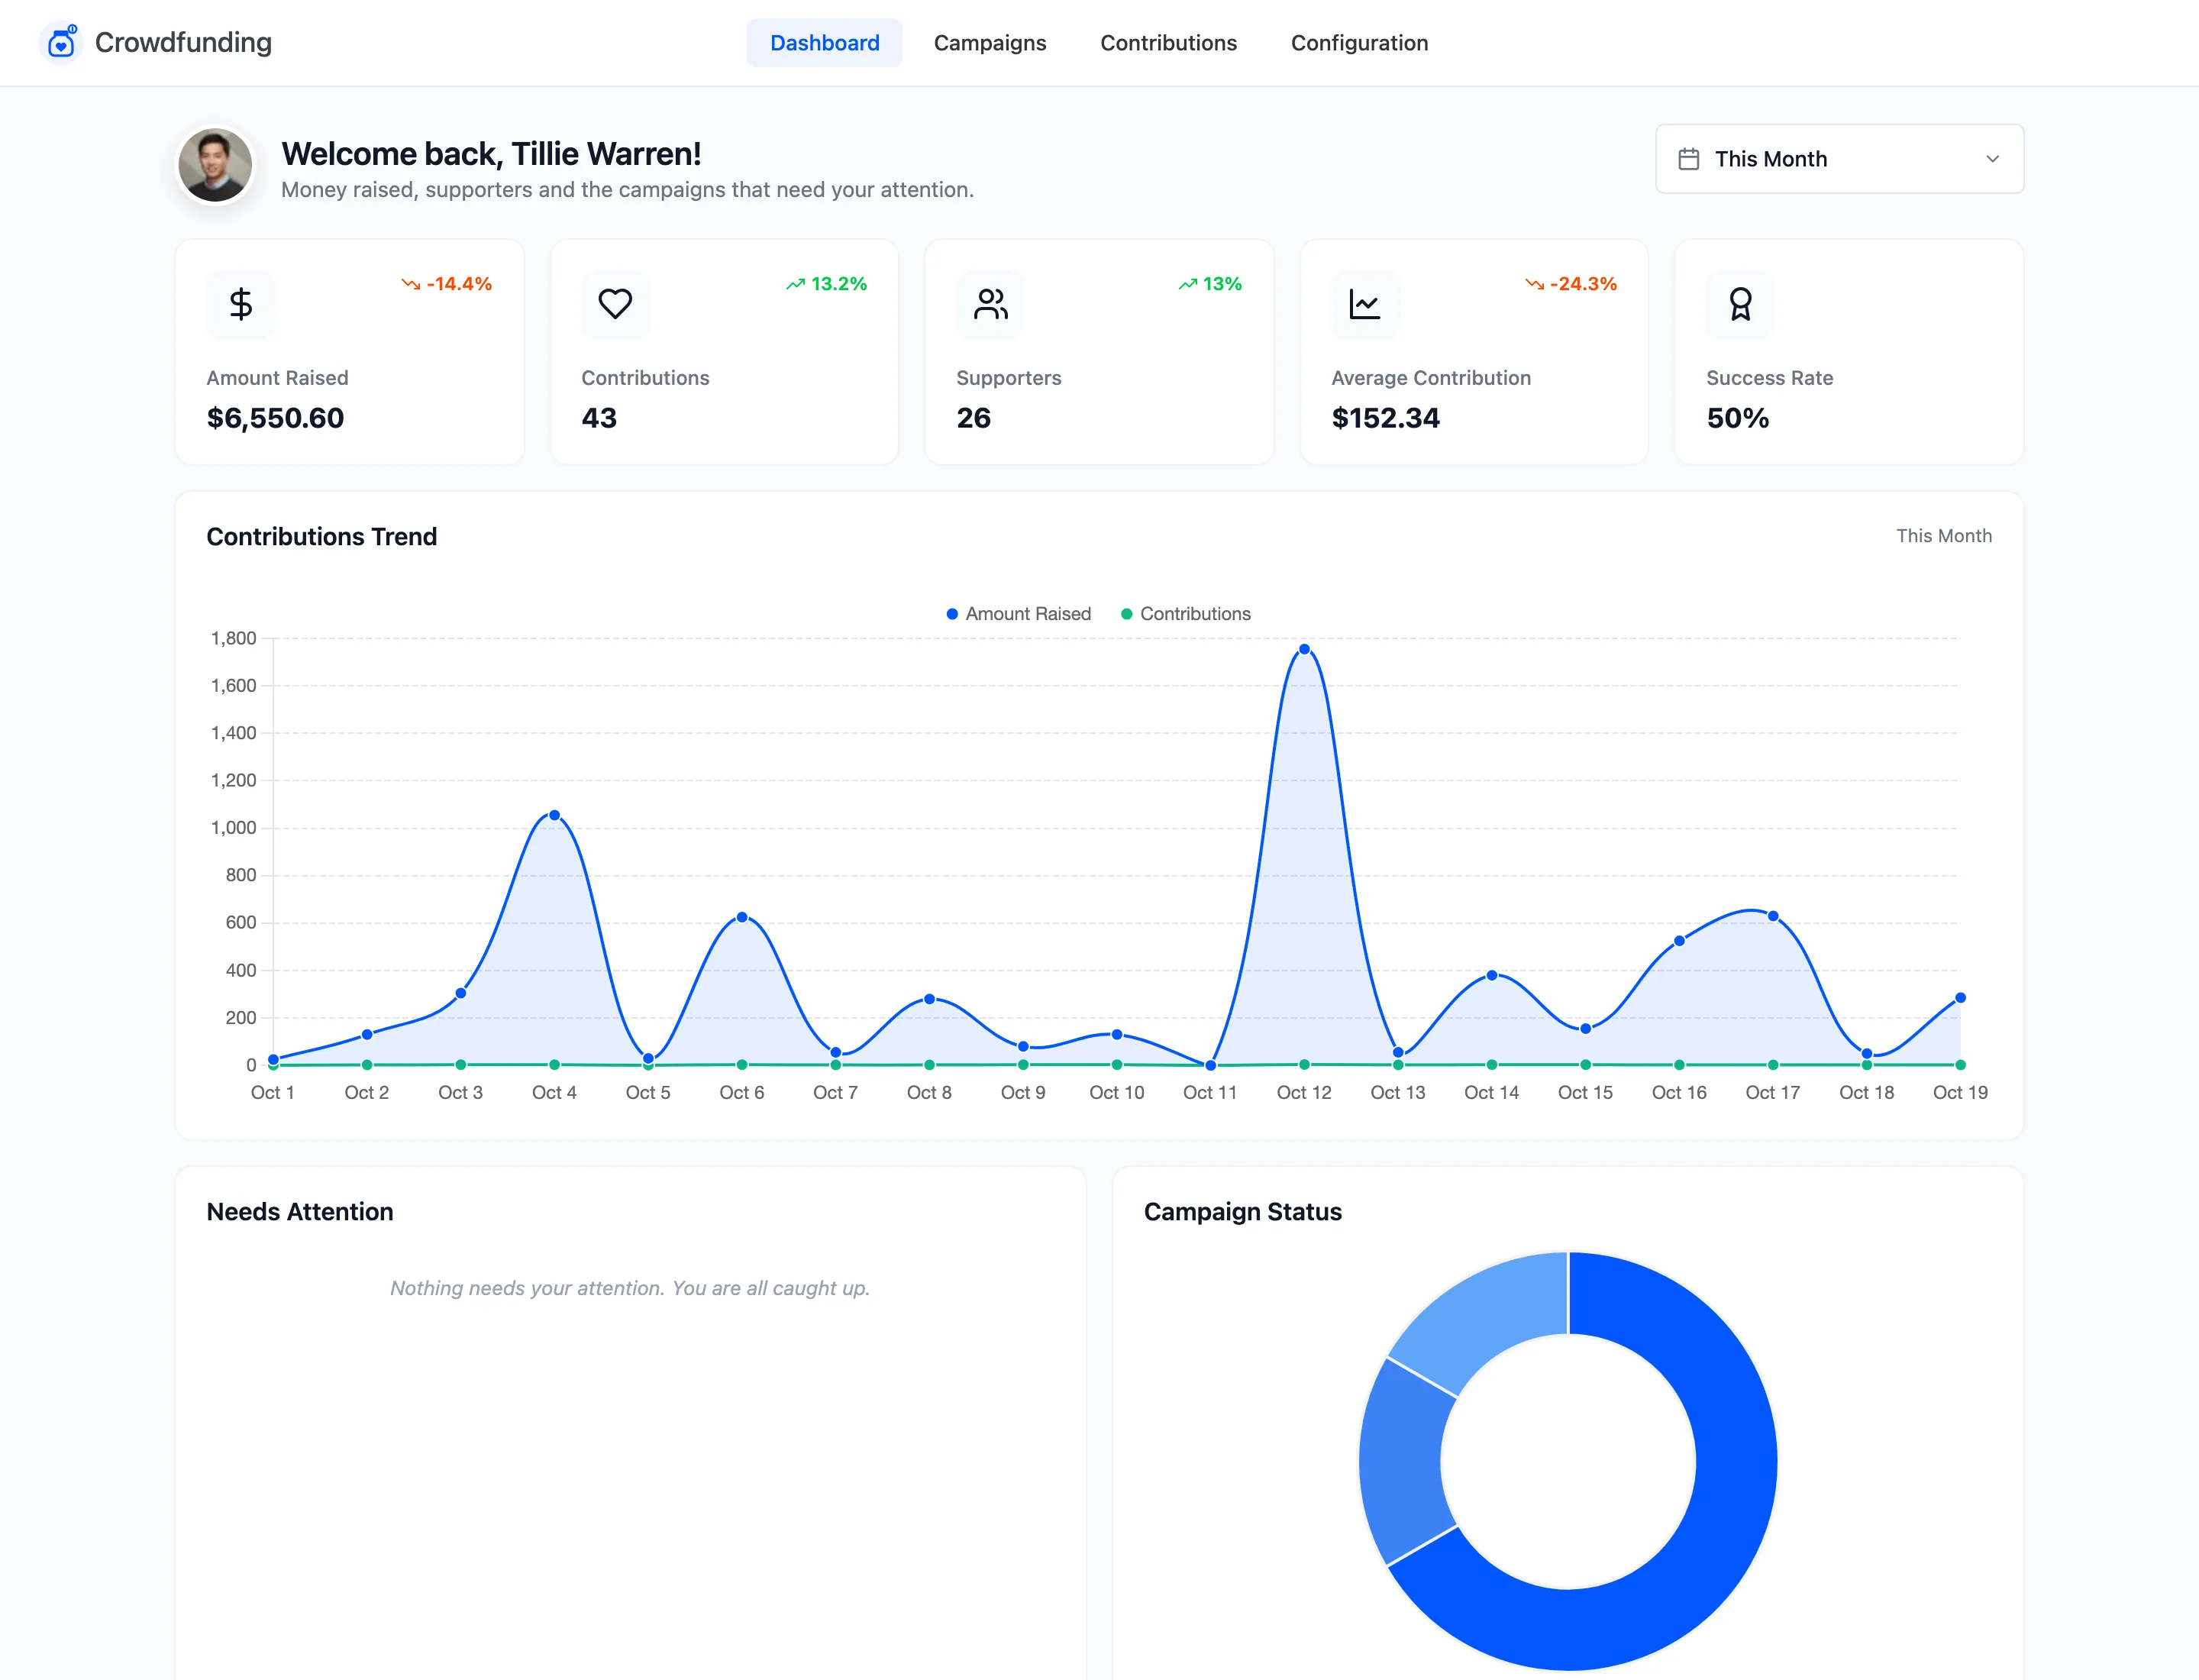
Task: Click the This Month label in chart card
Action: coord(1943,536)
